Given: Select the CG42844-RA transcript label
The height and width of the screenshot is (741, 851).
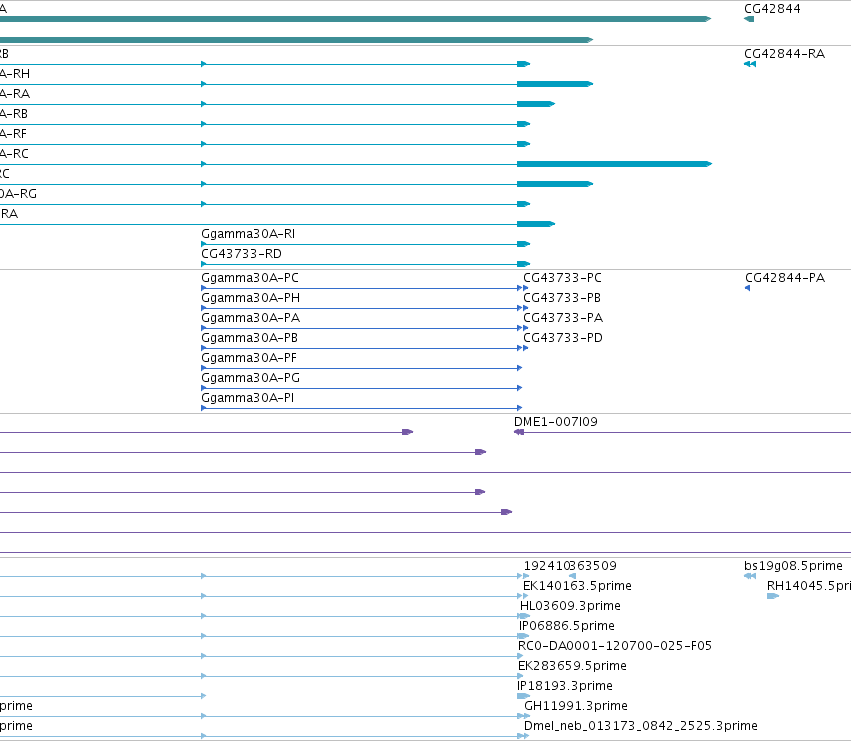Looking at the screenshot, I should click(x=784, y=54).
